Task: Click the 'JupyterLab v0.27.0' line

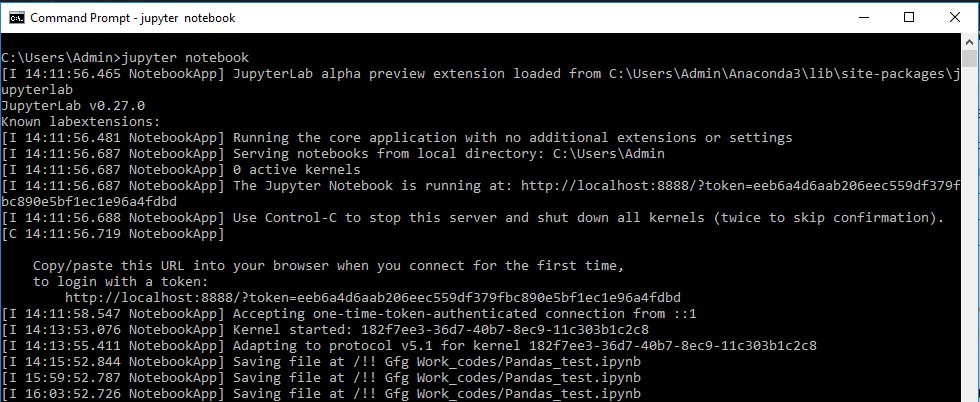Action: tap(74, 105)
